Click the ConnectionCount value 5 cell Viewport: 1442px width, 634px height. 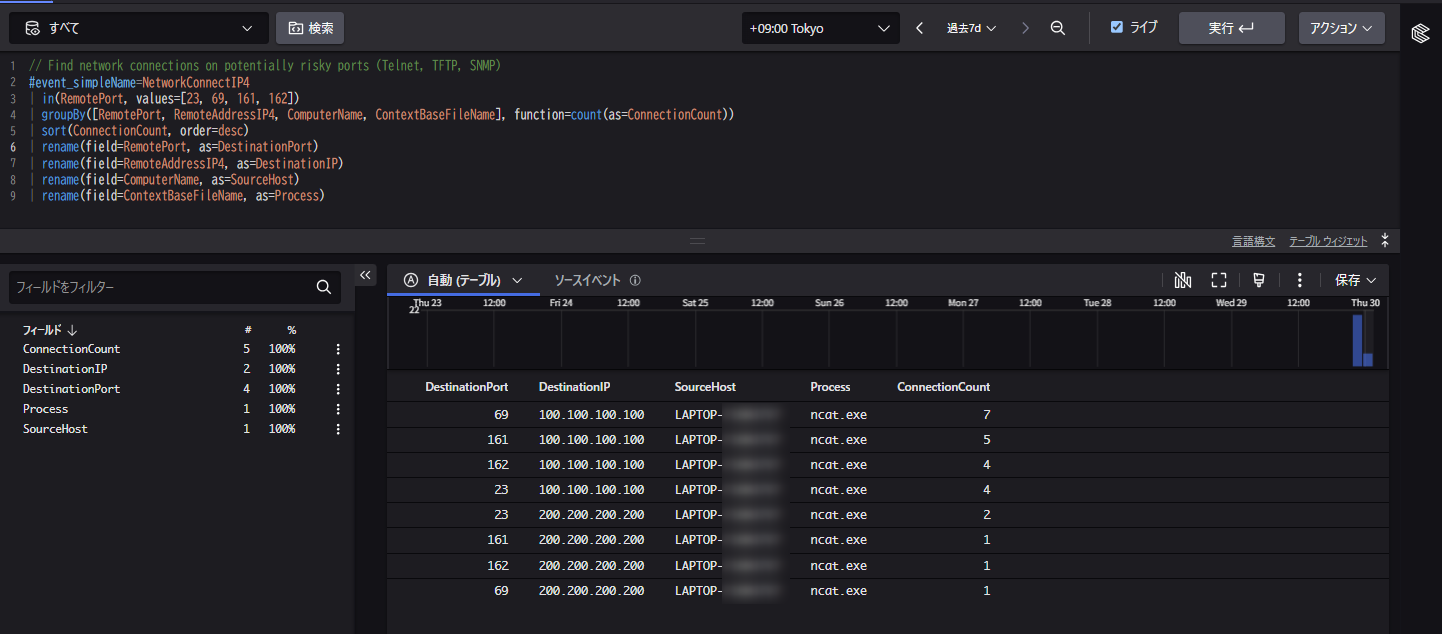986,439
